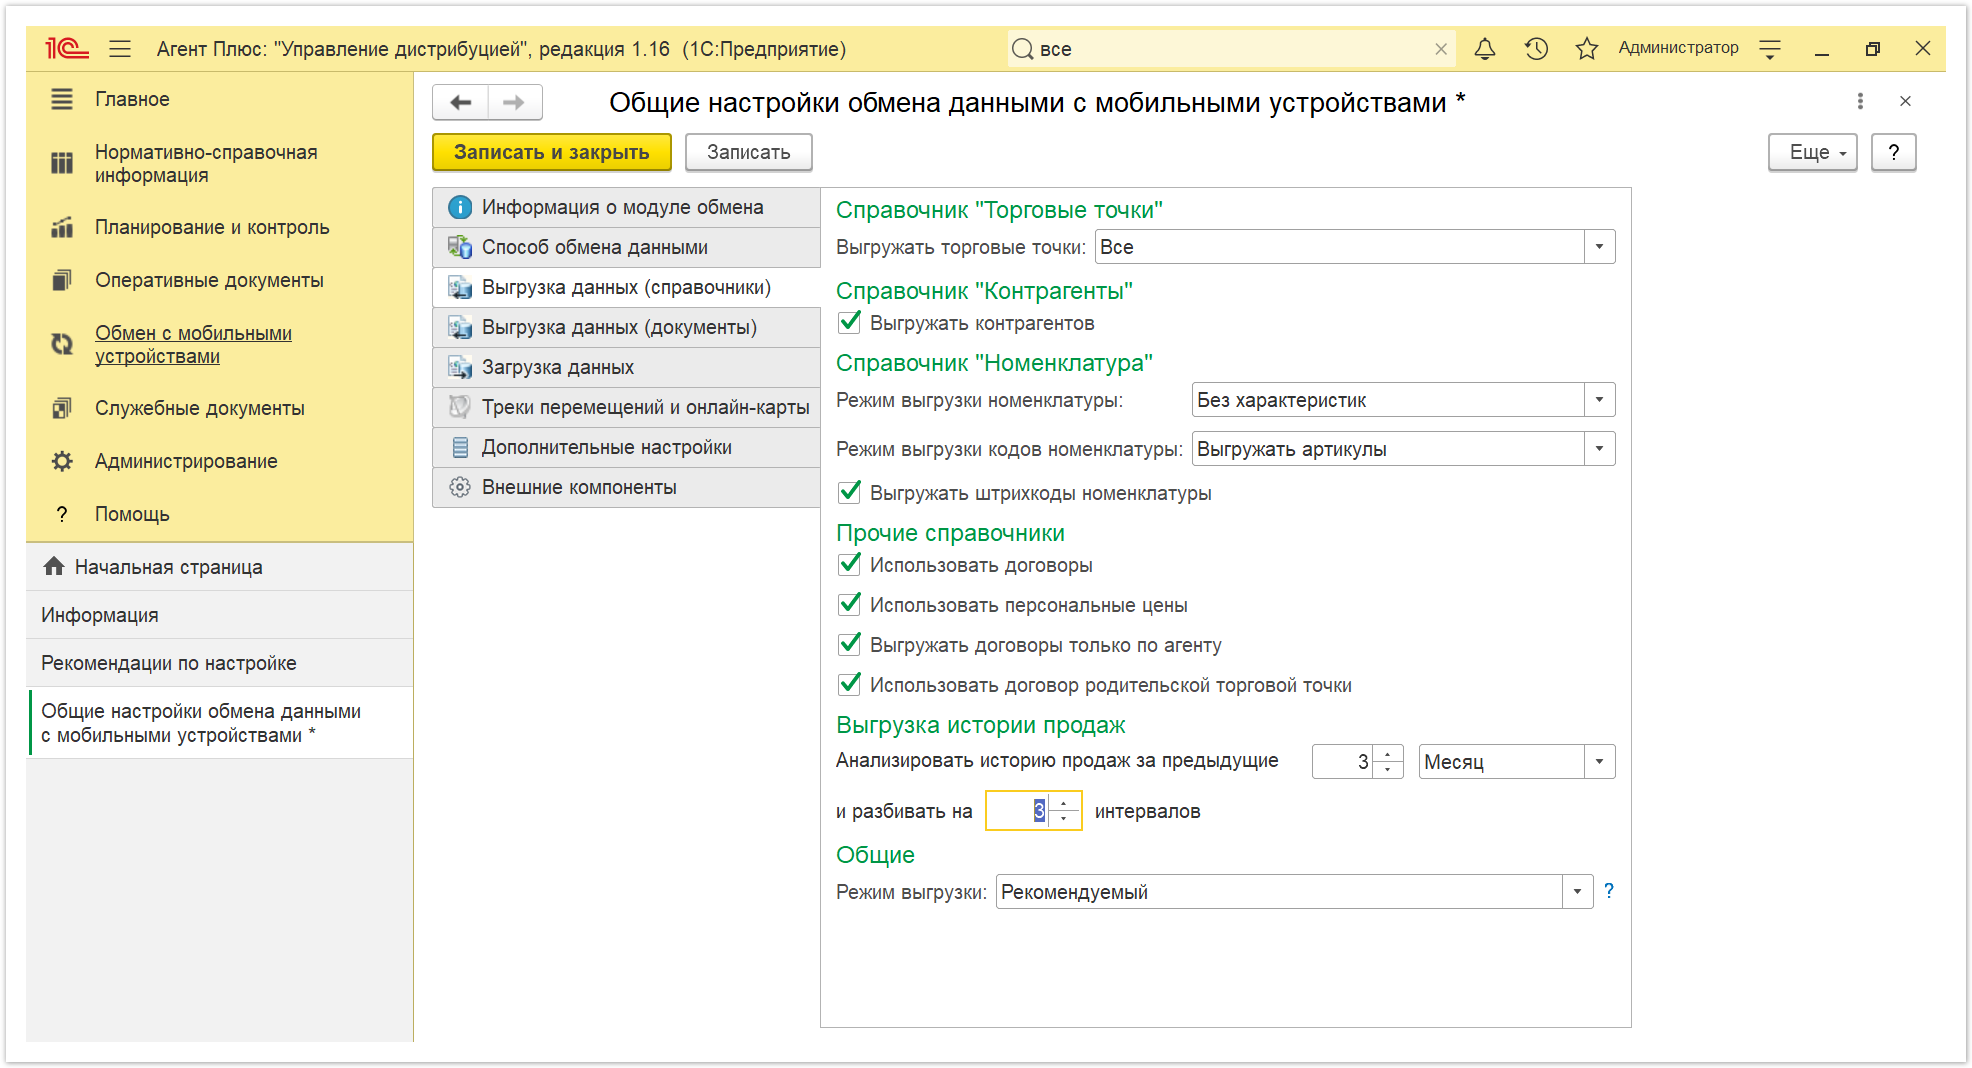Go back with the left arrow button
The width and height of the screenshot is (1972, 1068).
click(460, 102)
